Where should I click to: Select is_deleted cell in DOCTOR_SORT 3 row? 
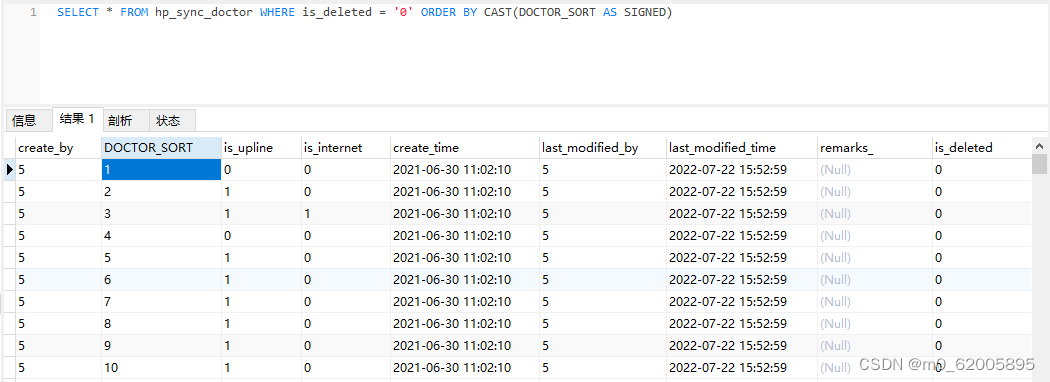tap(981, 214)
